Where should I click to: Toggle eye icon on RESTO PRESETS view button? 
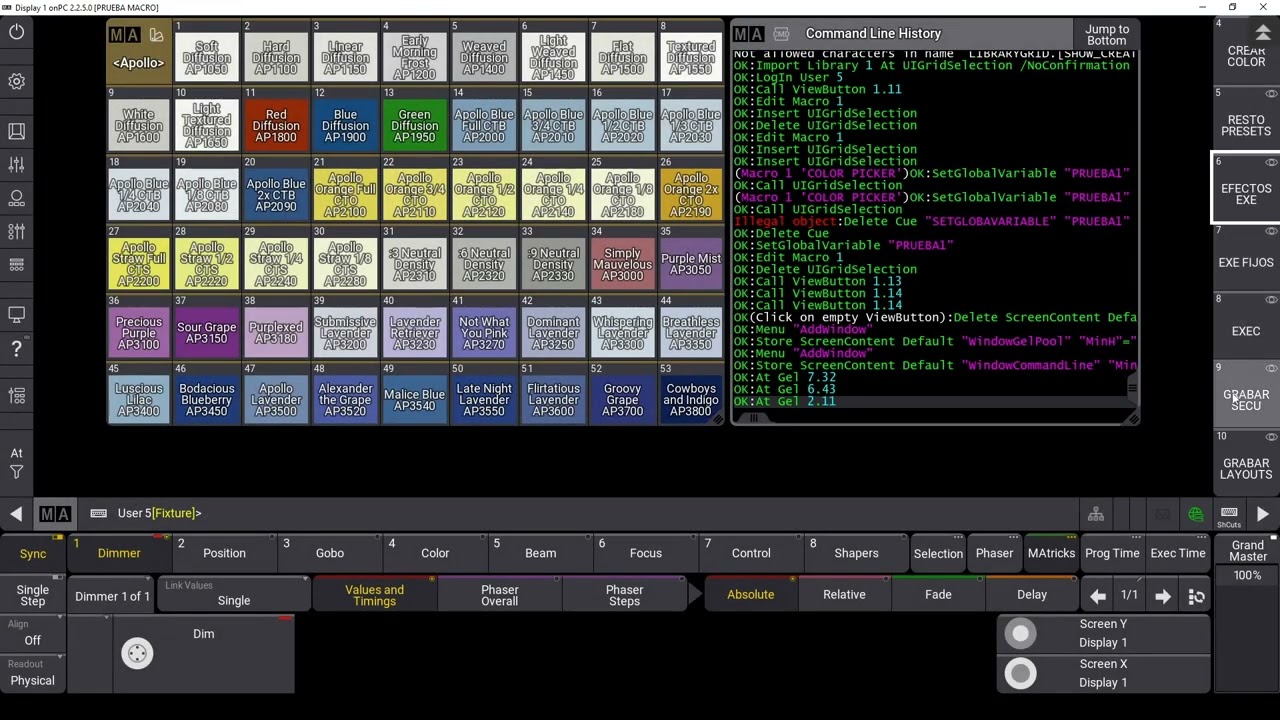point(1271,93)
